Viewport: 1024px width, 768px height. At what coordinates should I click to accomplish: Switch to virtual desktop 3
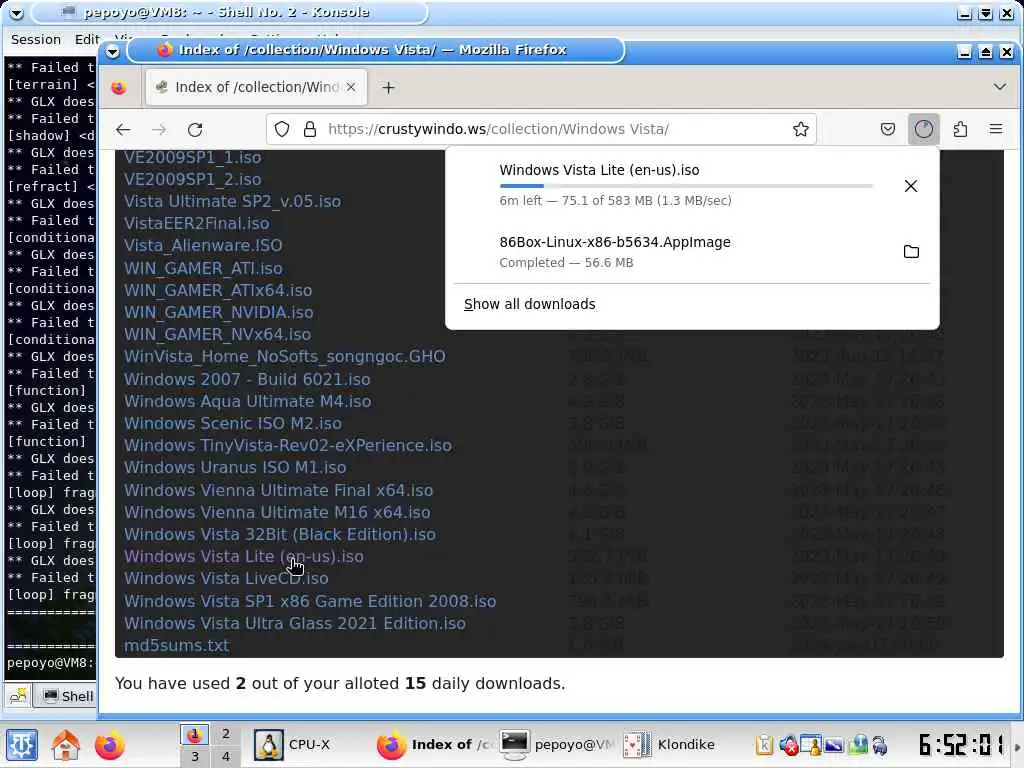(x=195, y=756)
